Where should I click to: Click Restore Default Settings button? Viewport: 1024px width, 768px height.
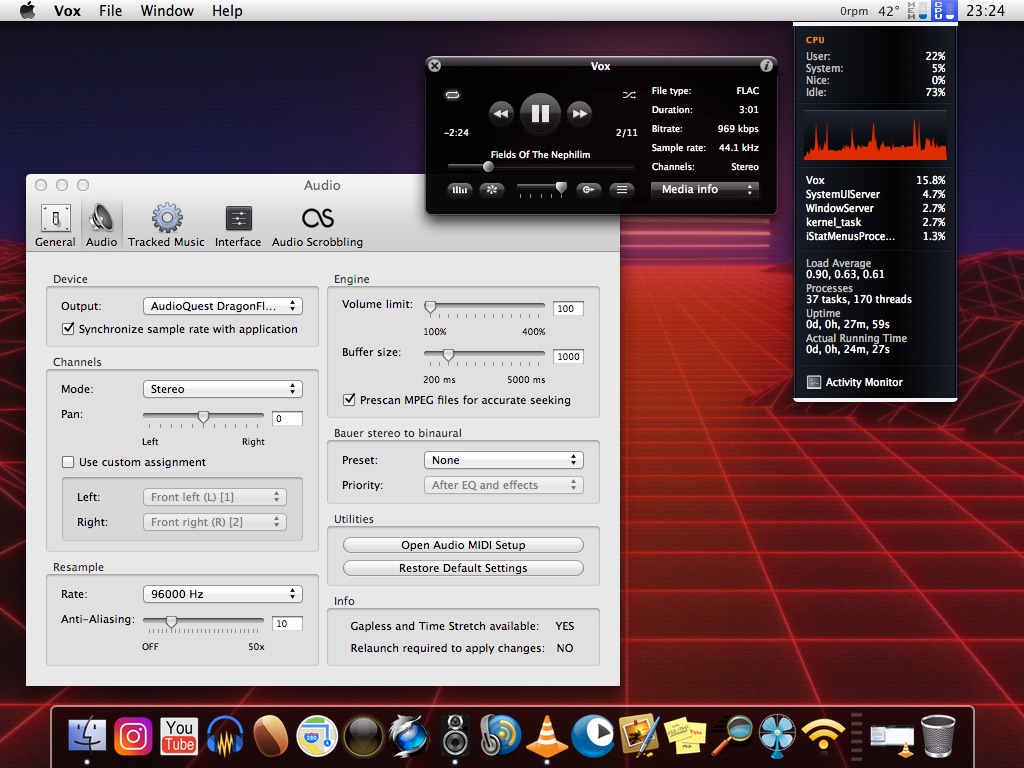[463, 568]
